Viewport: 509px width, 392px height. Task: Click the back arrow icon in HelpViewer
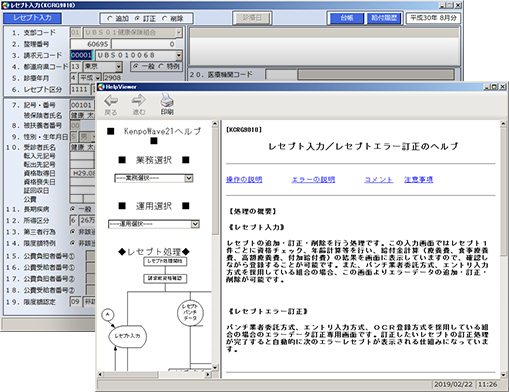[x=111, y=100]
